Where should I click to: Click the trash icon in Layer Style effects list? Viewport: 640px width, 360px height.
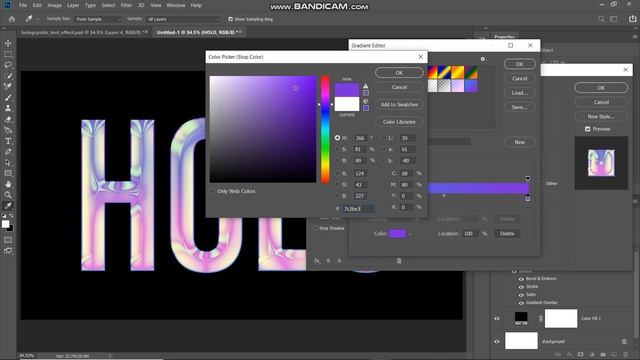point(399,261)
